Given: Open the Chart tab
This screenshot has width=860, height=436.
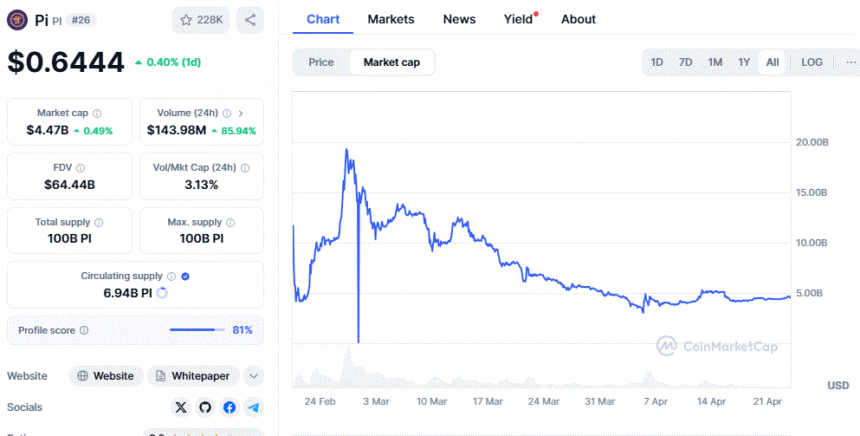Looking at the screenshot, I should [323, 19].
